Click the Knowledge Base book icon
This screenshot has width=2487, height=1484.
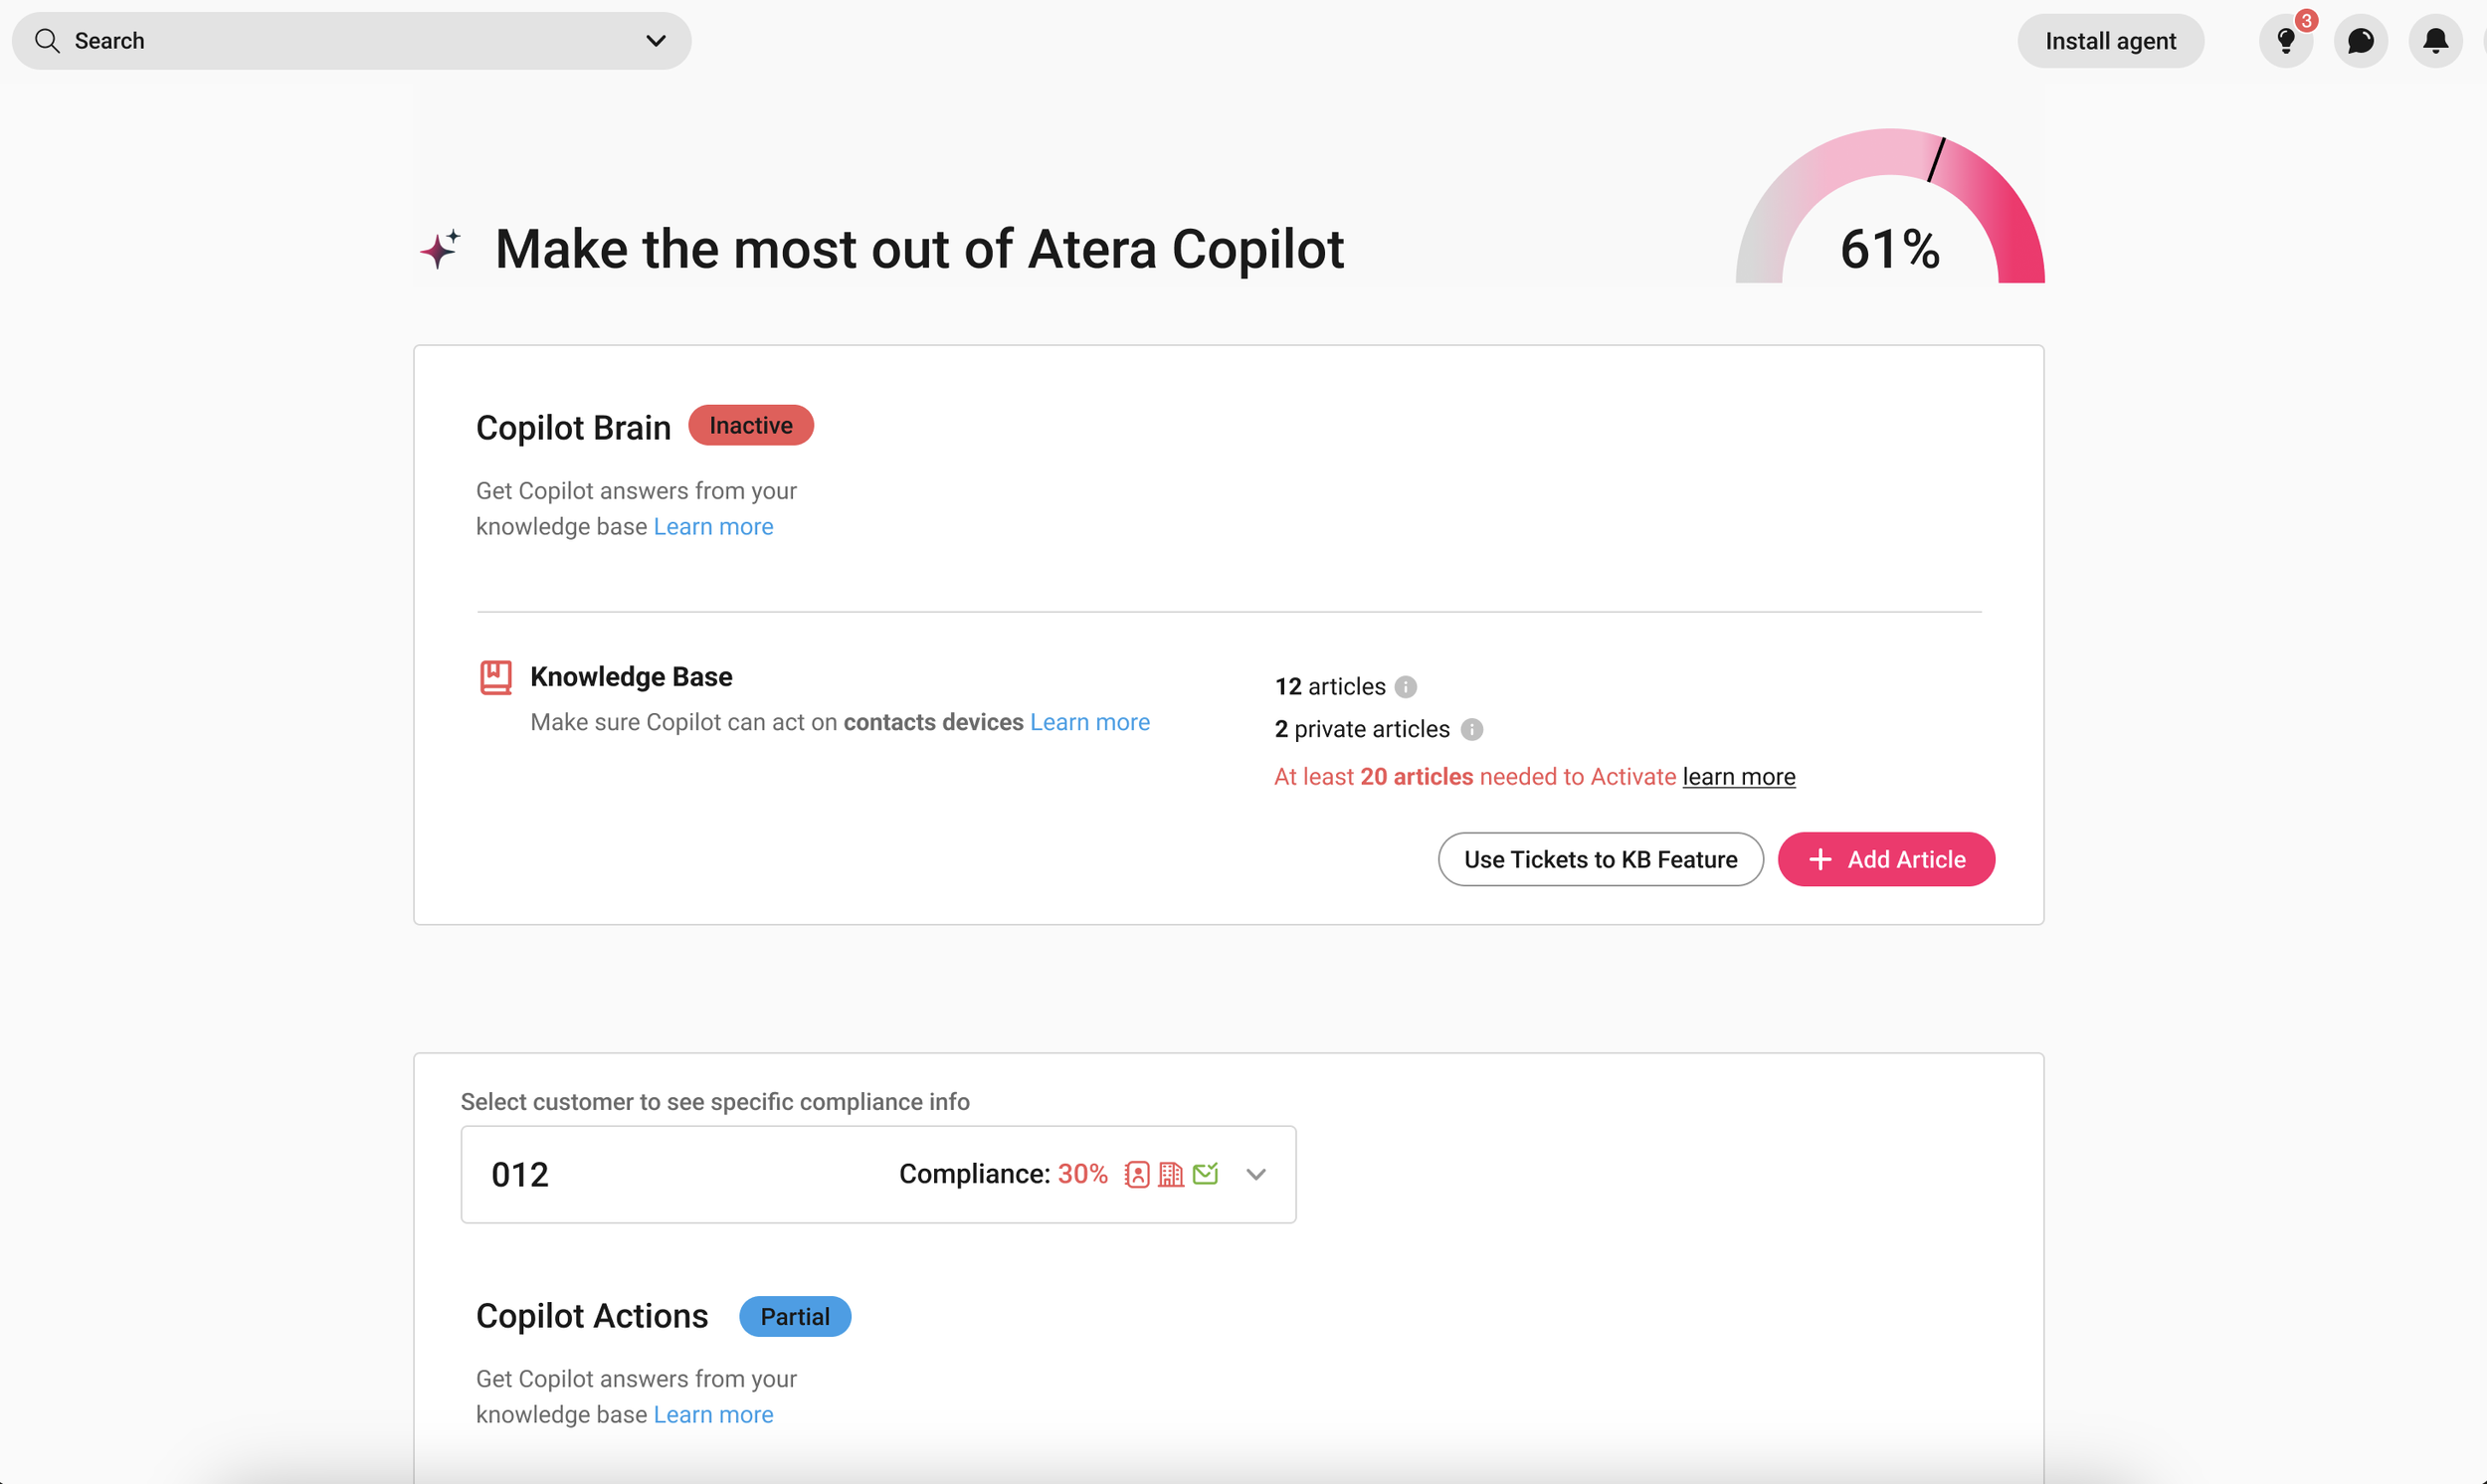pyautogui.click(x=495, y=677)
